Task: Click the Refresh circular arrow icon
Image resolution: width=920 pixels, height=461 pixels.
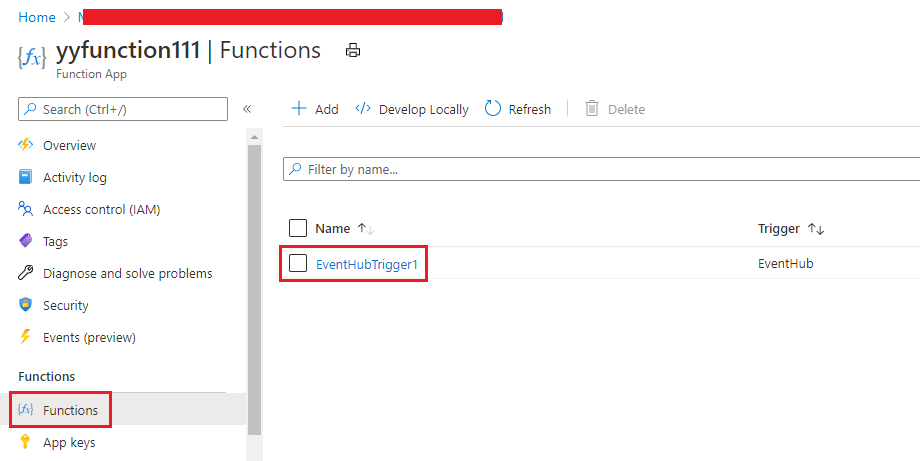Action: [x=493, y=109]
